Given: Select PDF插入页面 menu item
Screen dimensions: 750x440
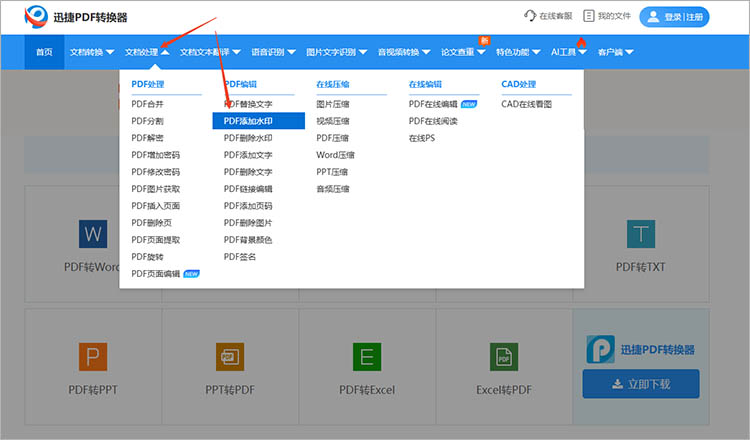Looking at the screenshot, I should pos(155,206).
